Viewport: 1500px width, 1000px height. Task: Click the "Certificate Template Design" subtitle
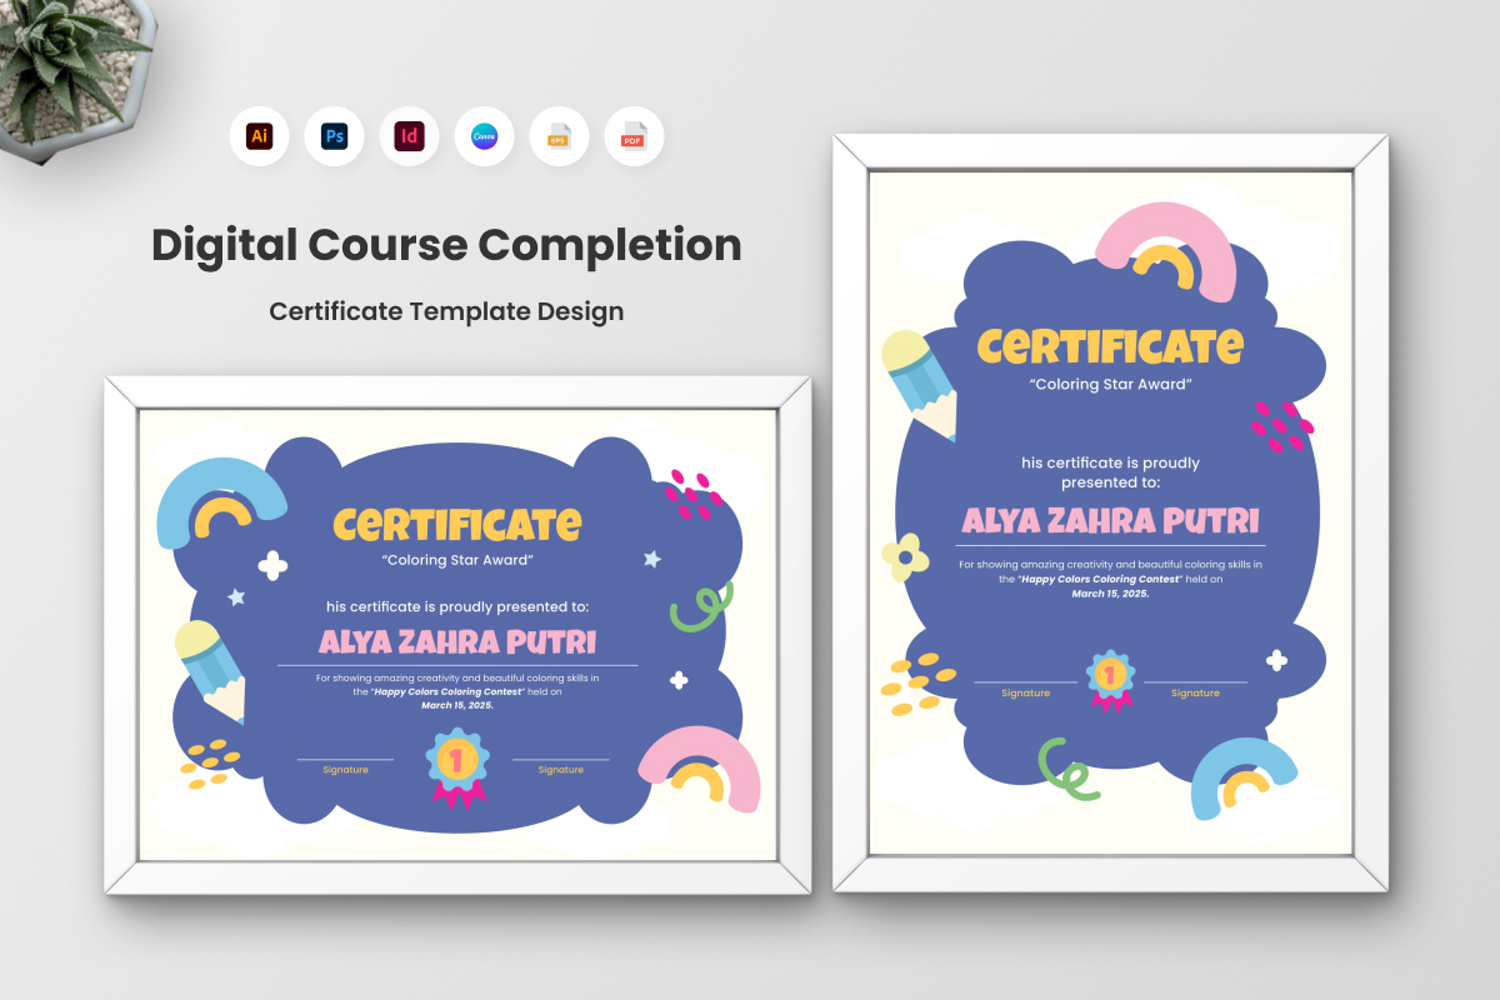point(446,312)
